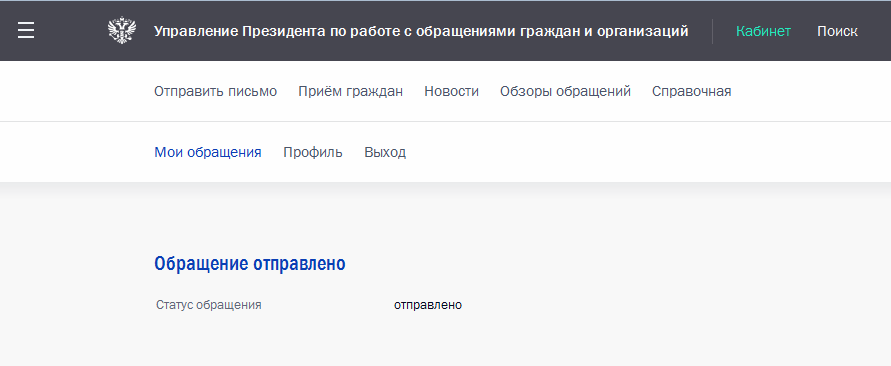Open Поиск in the header
This screenshot has width=891, height=366.
pos(837,31)
